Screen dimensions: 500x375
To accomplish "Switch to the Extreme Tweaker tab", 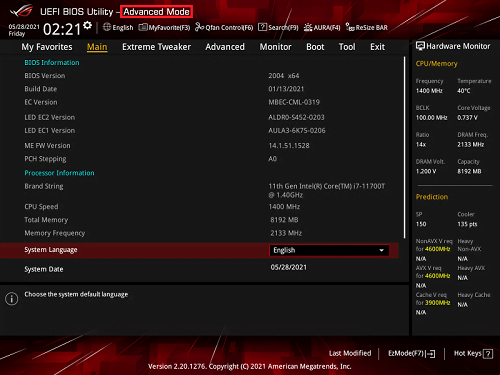I will coord(156,47).
